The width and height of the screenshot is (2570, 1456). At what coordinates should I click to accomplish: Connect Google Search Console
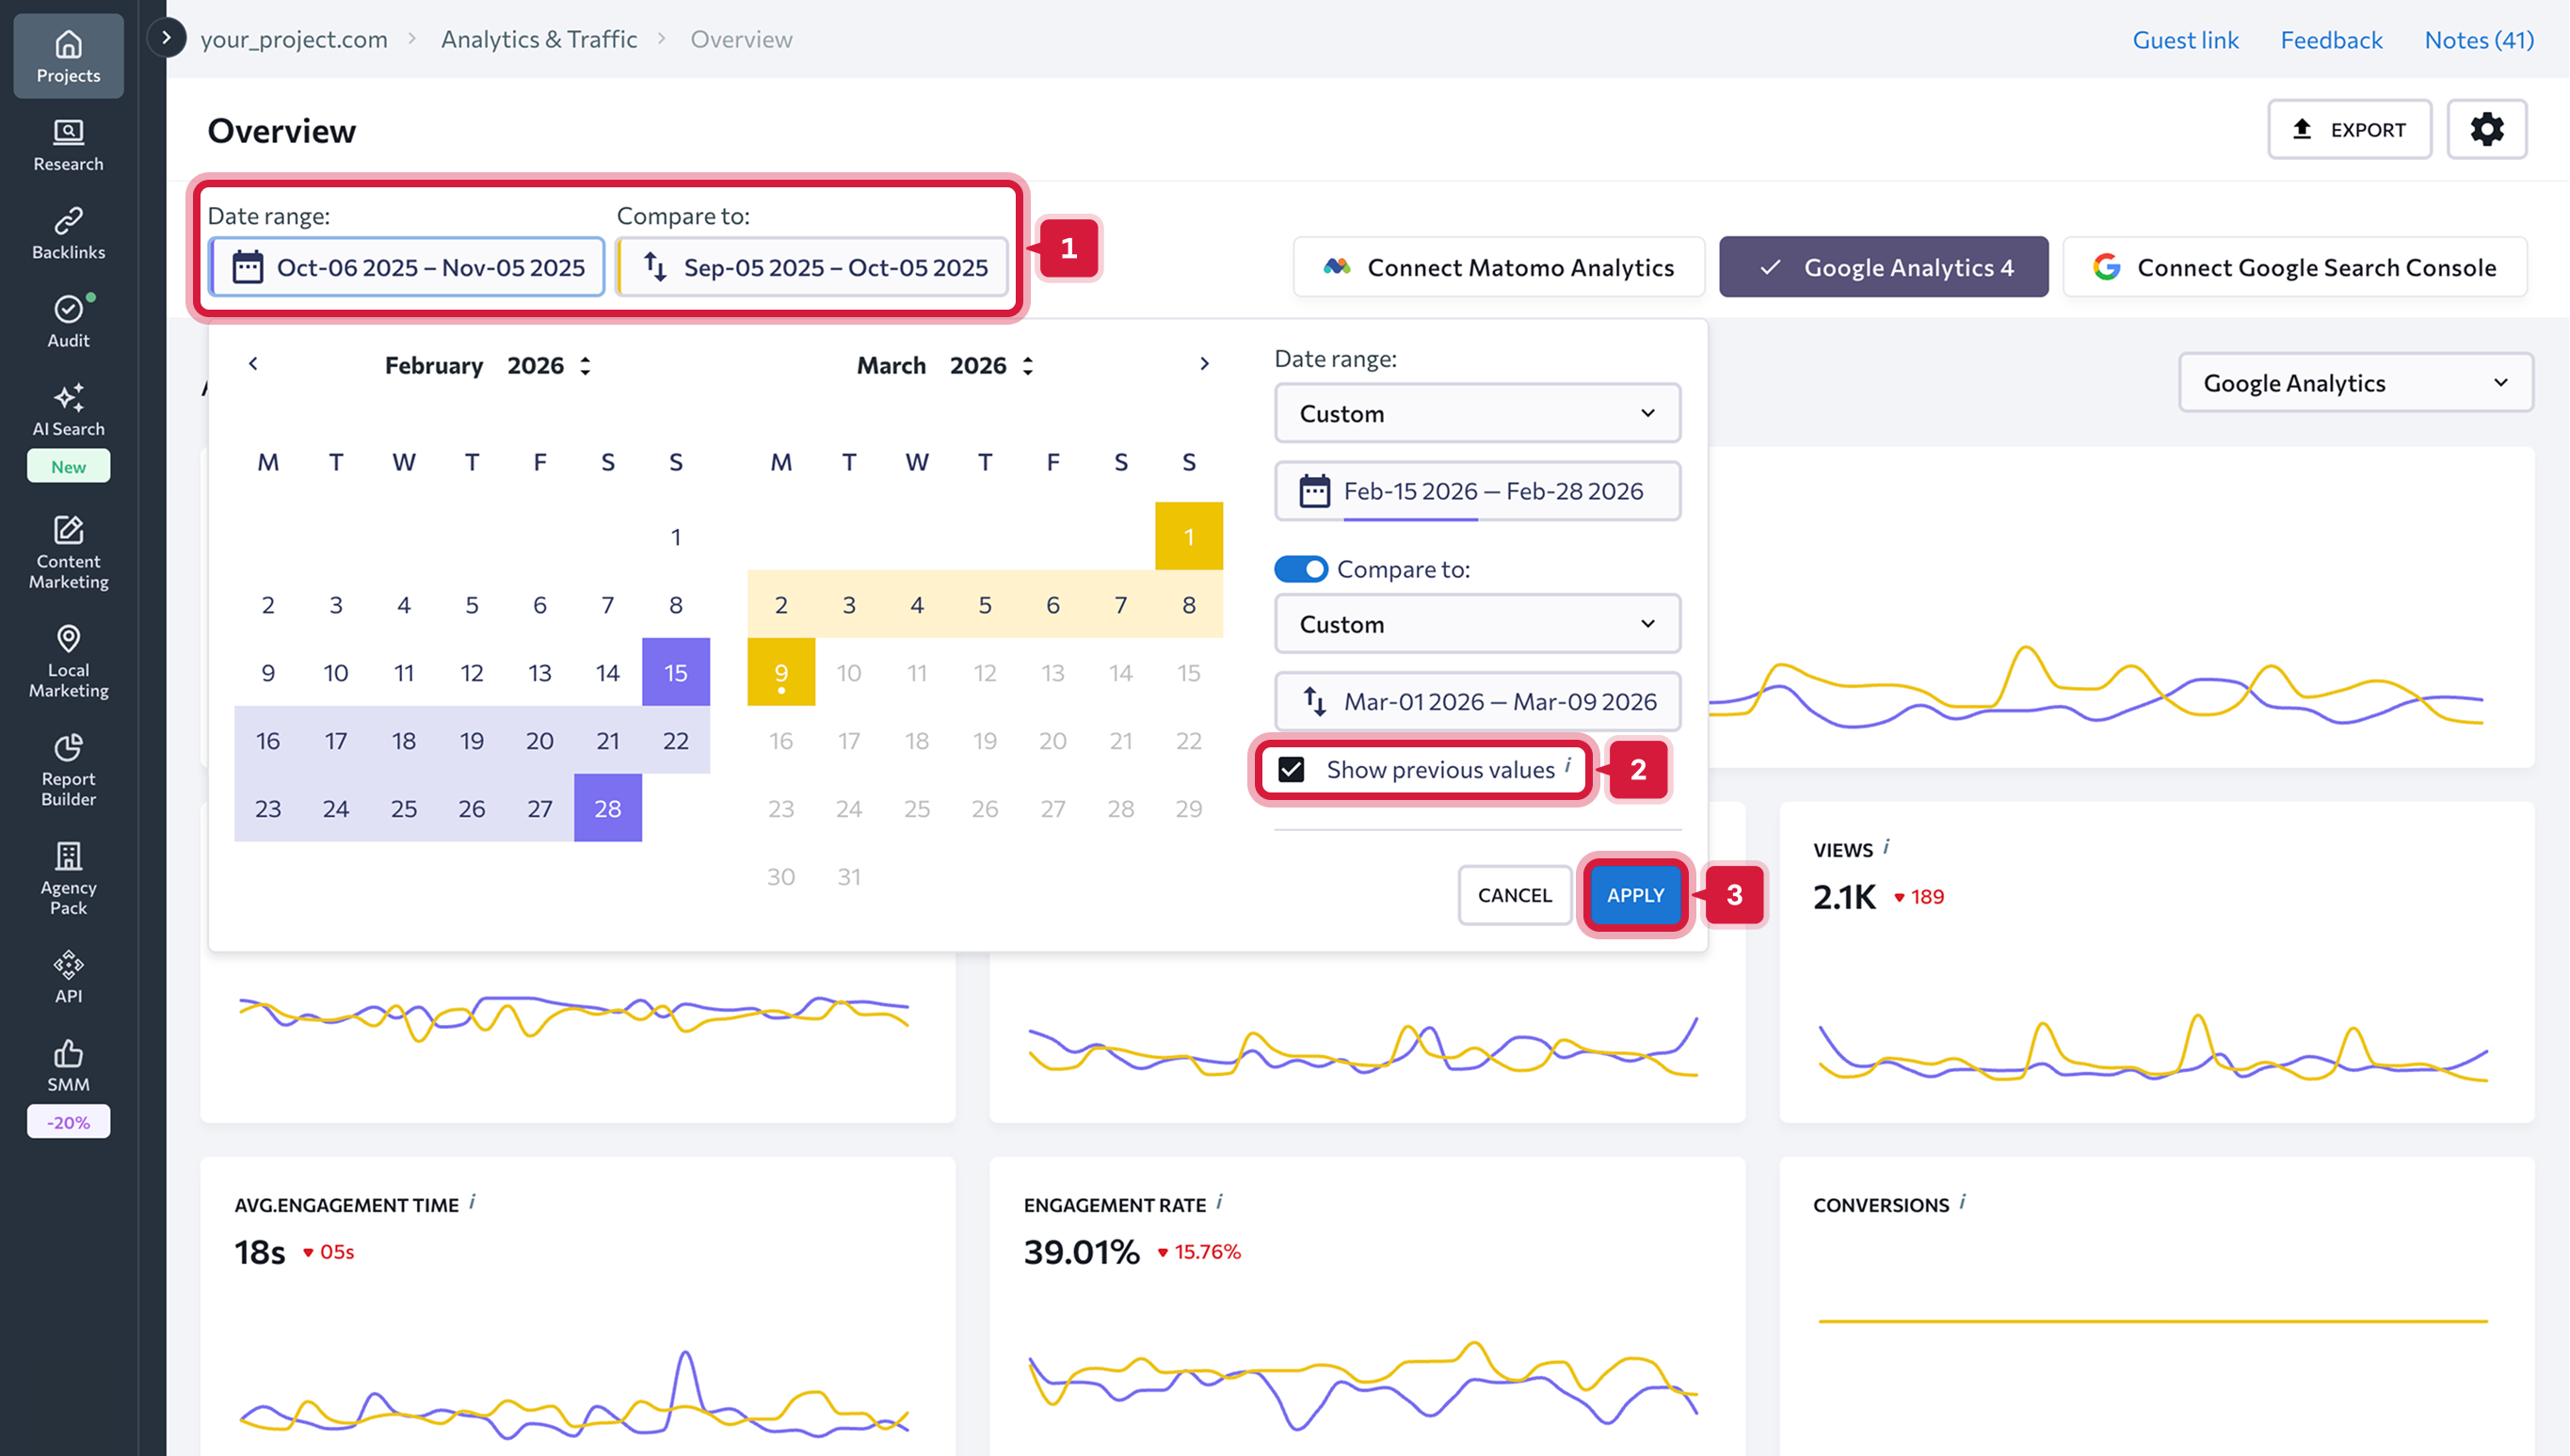2294,267
